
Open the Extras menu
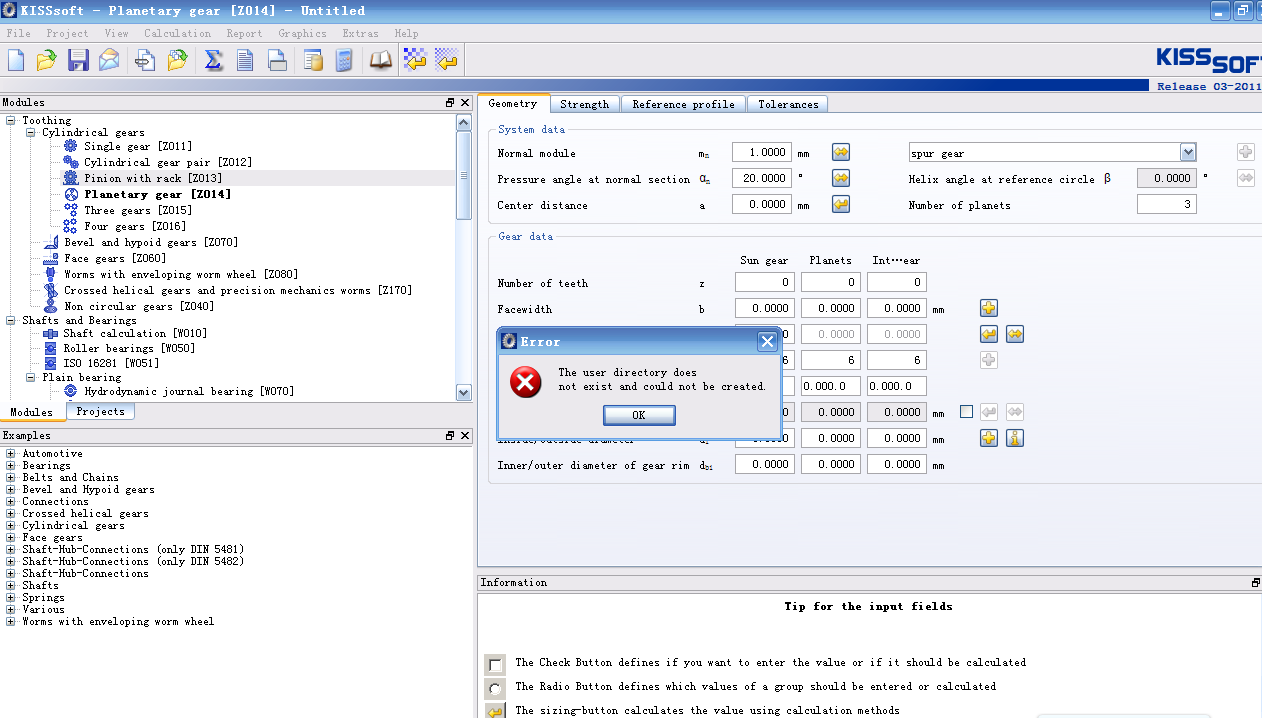[360, 33]
